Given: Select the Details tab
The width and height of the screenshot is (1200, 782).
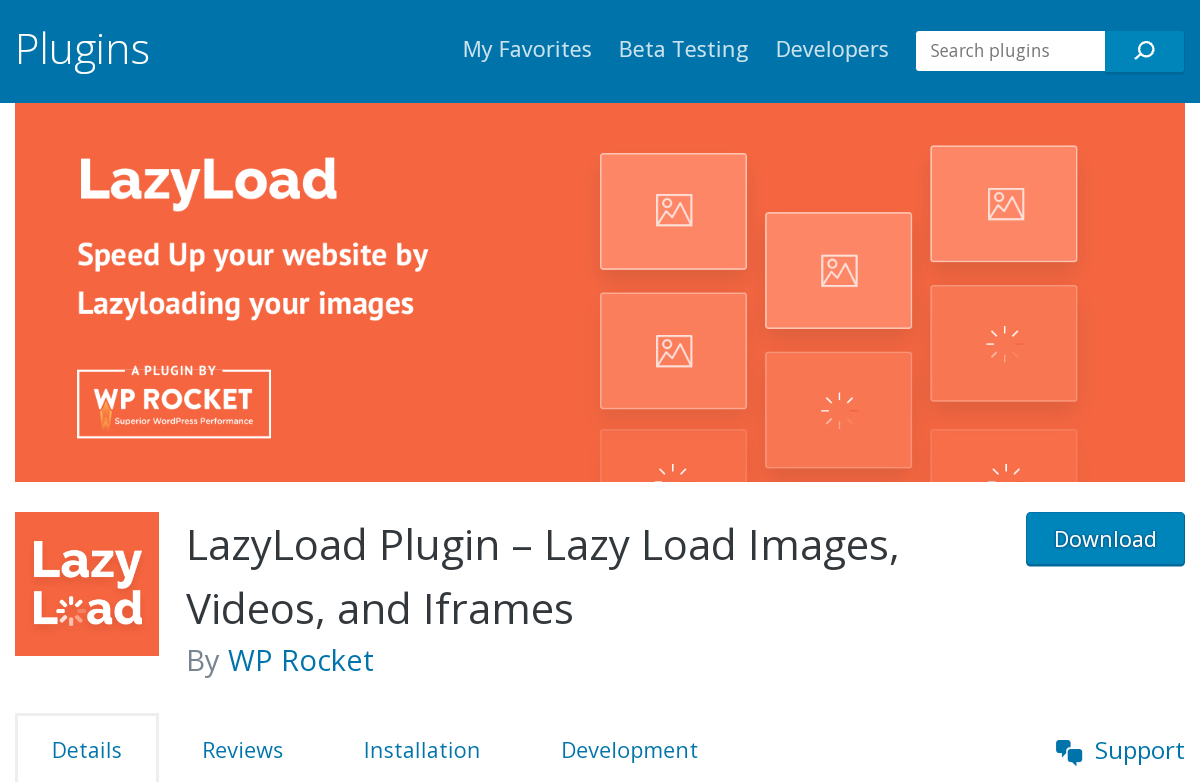Looking at the screenshot, I should (x=87, y=749).
